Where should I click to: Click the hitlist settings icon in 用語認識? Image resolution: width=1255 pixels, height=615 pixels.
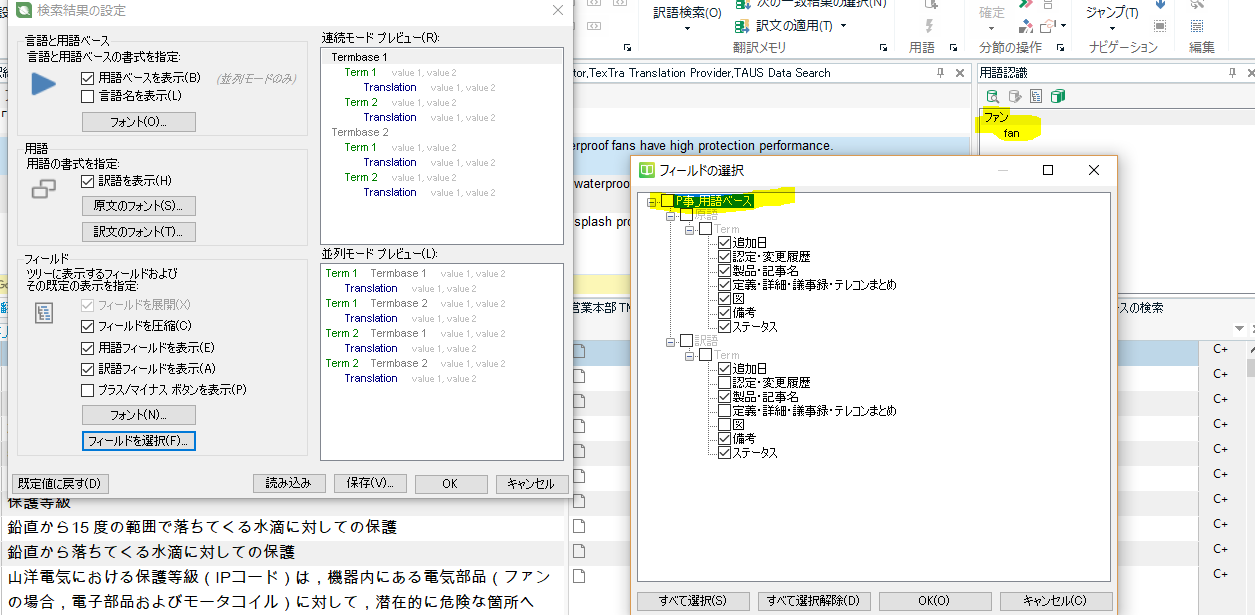1036,97
